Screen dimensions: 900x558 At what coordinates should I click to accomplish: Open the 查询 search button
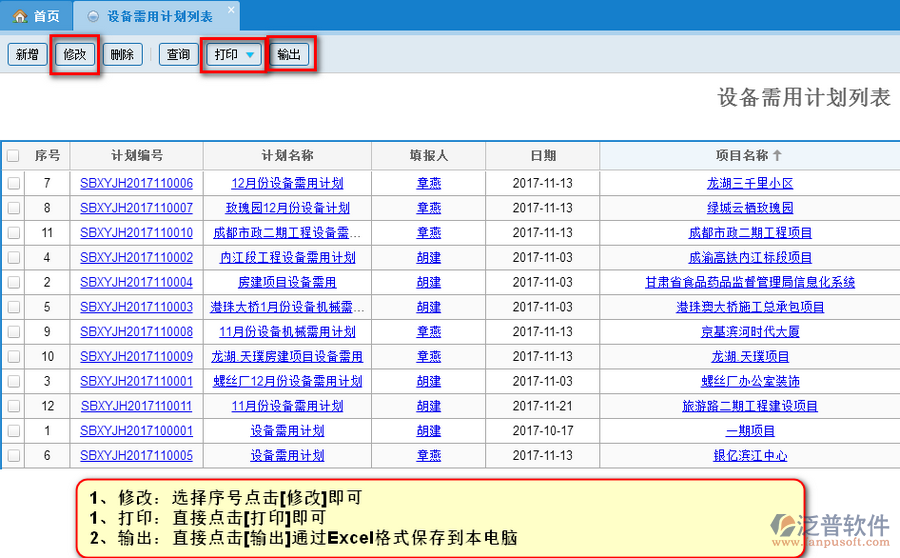click(x=178, y=55)
